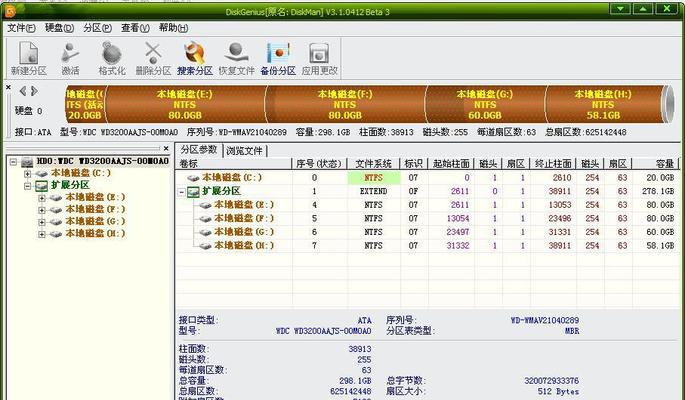Click the 删除分区 (Delete Partition) toolbar icon
685x400 pixels.
(153, 58)
